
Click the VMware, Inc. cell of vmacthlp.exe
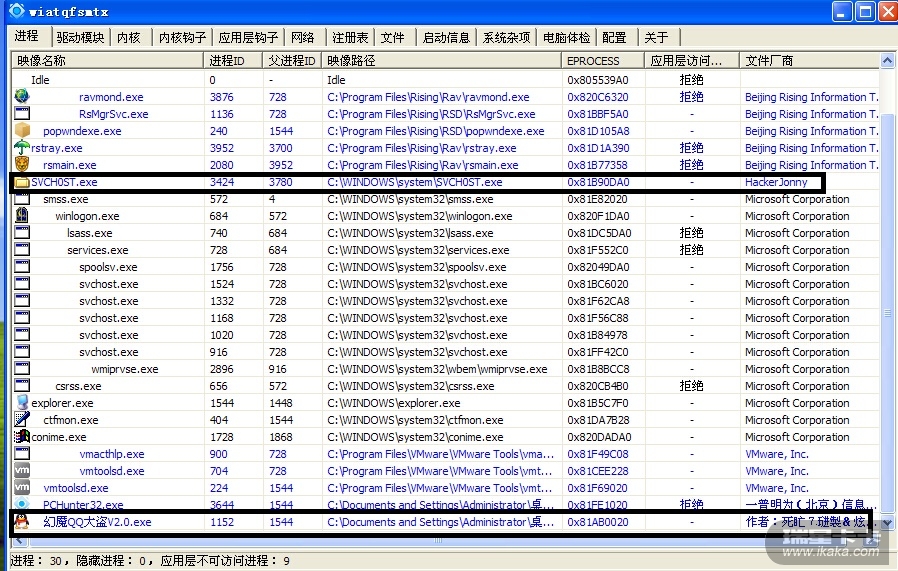777,454
